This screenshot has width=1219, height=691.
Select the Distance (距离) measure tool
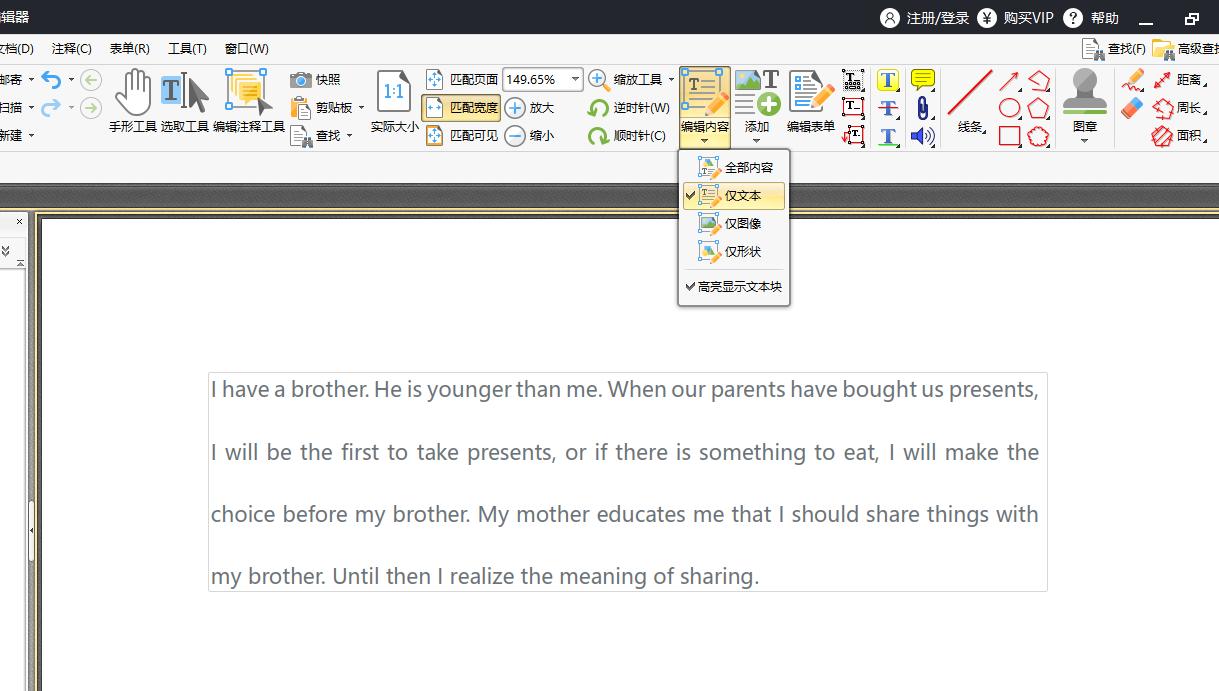[x=1178, y=80]
